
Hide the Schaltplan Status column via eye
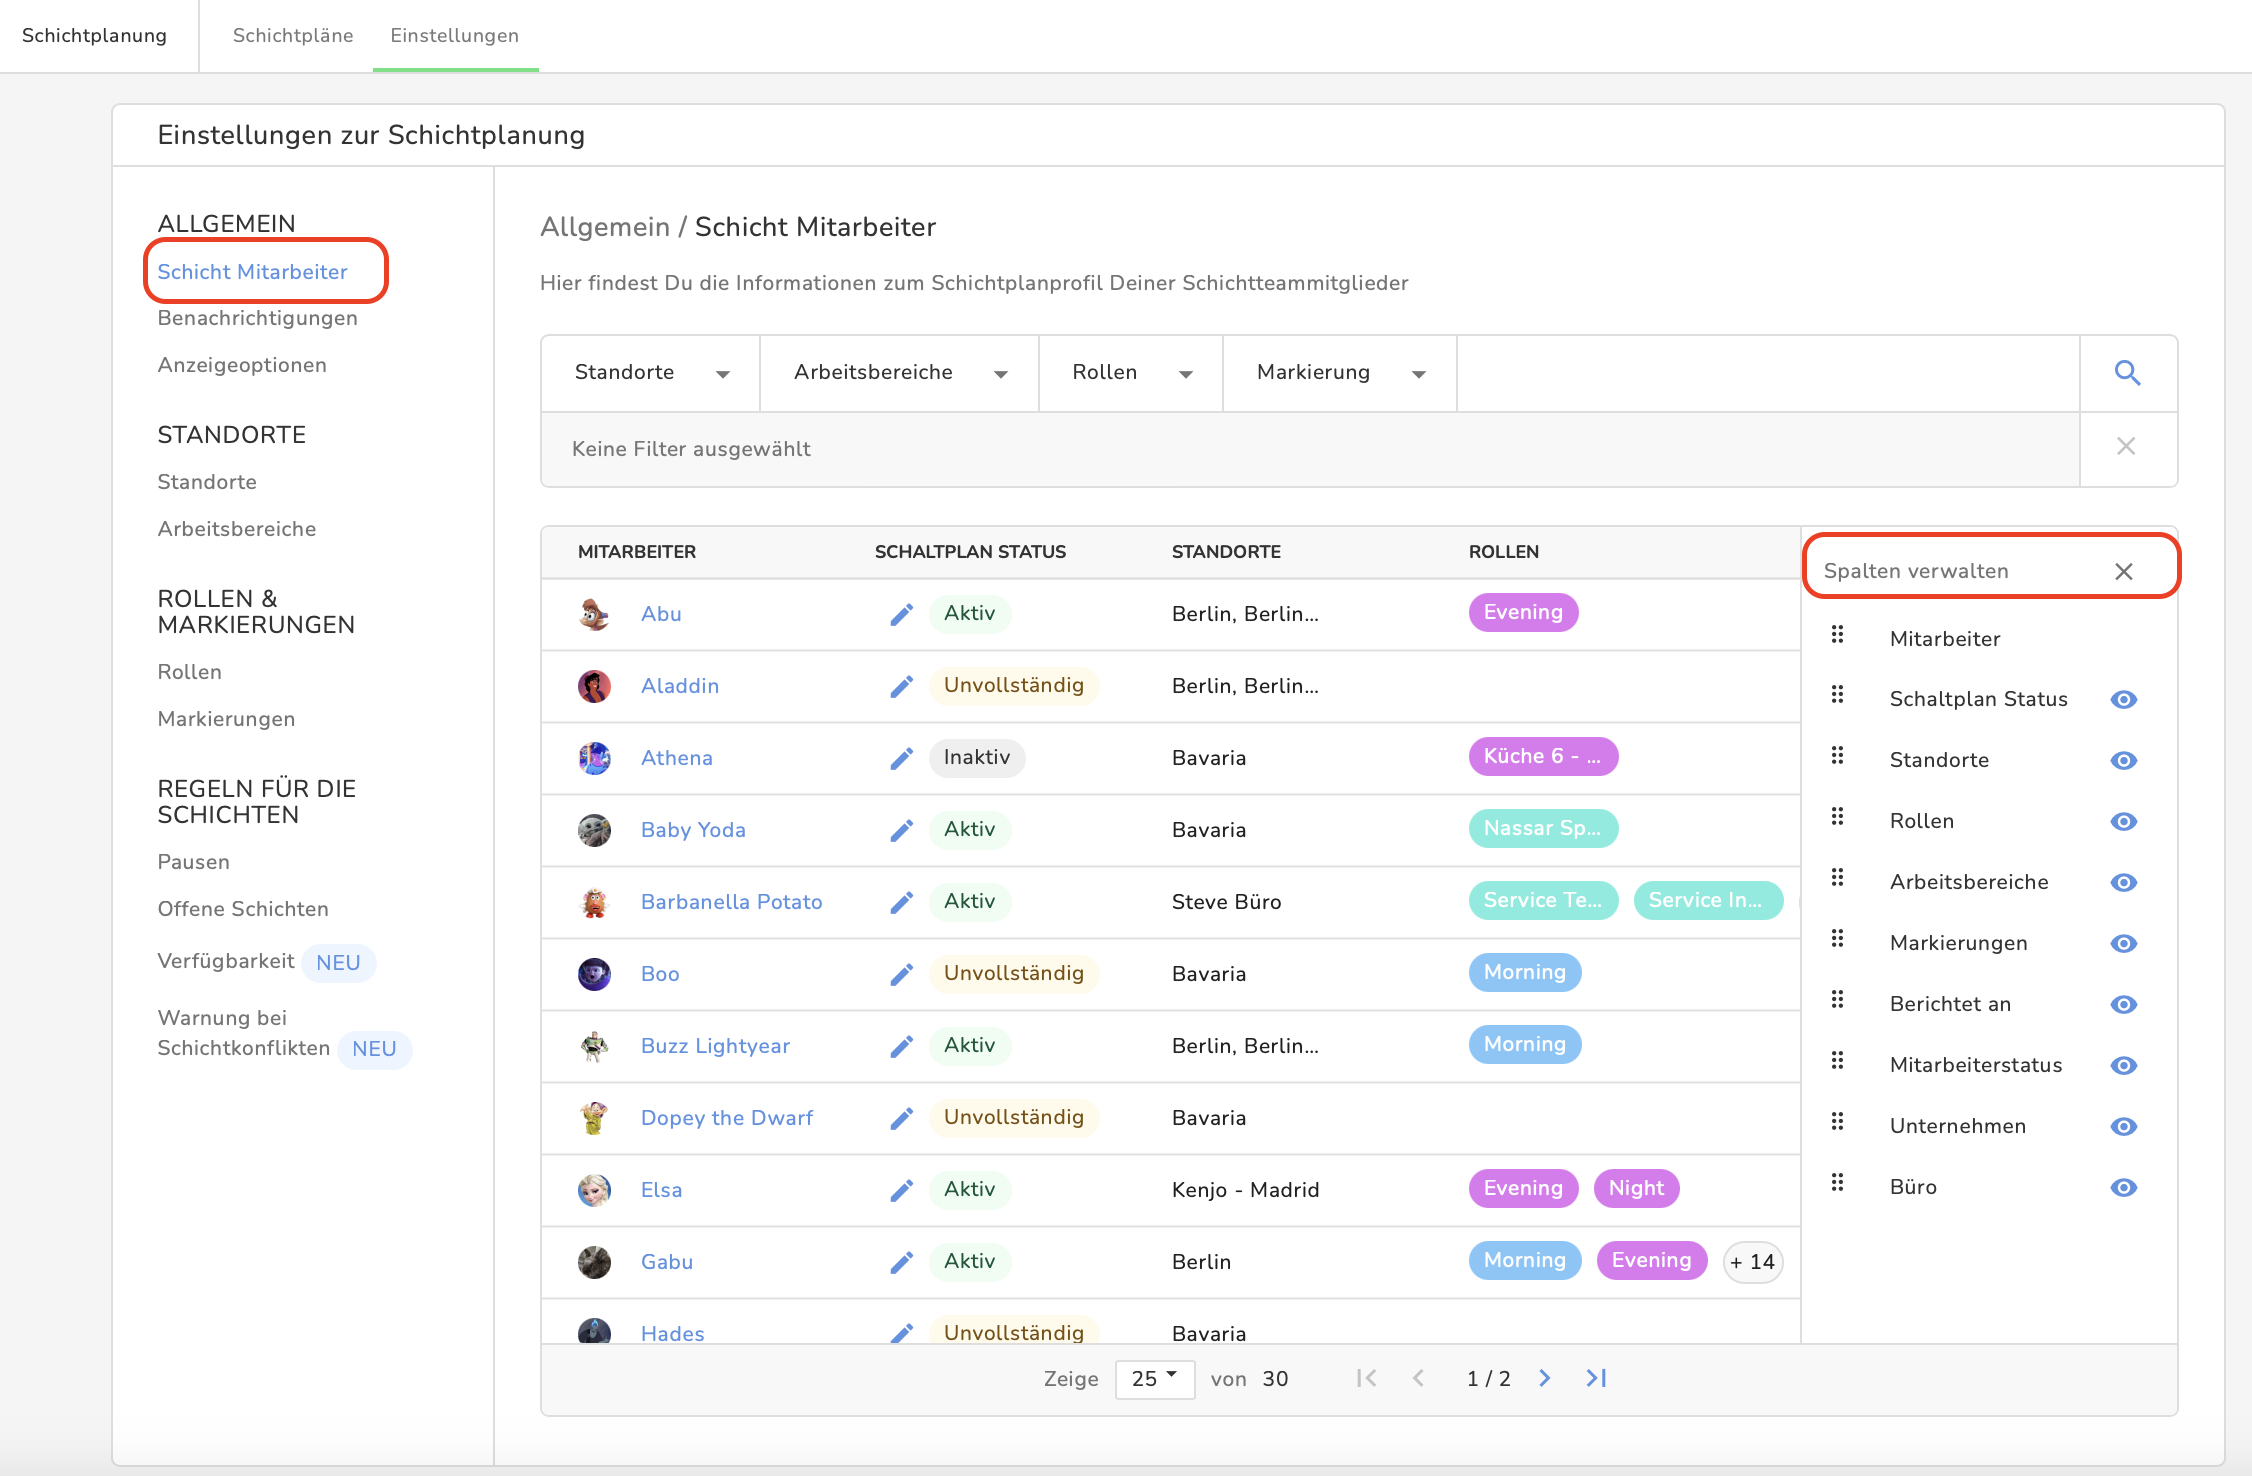click(2124, 699)
